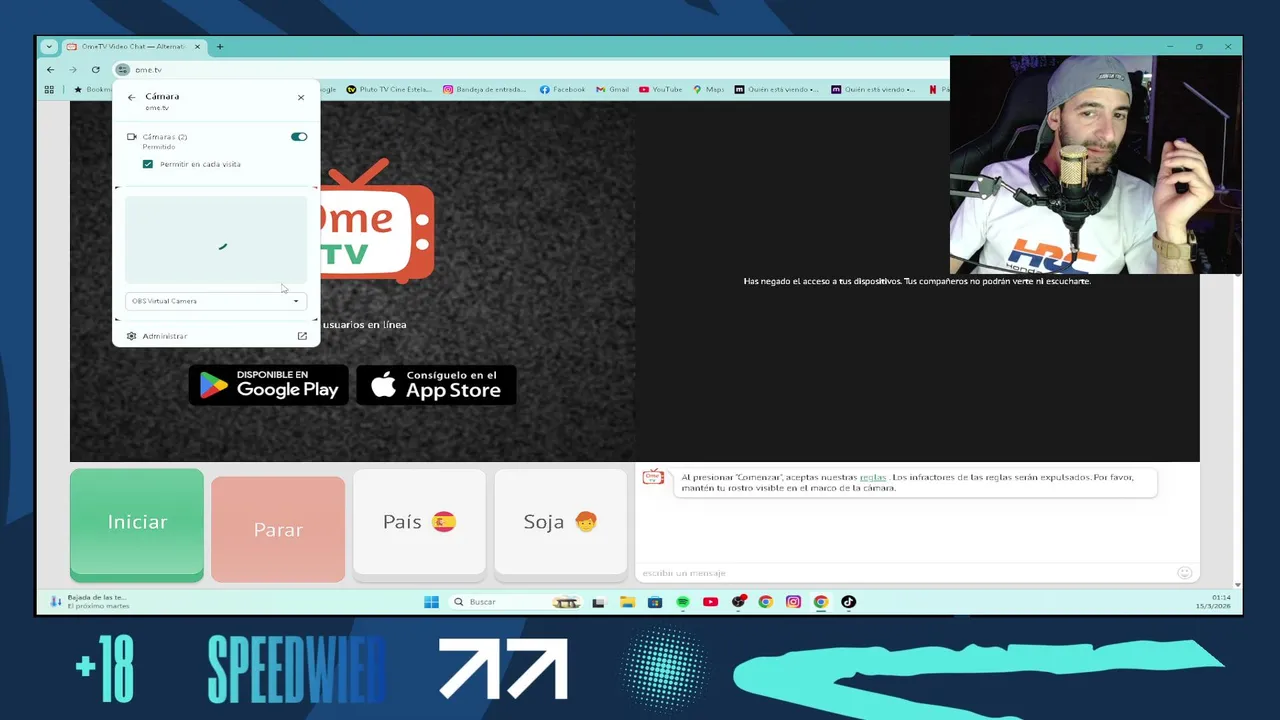Open first 'Quién está viendo' bookmark
This screenshot has width=1280, height=720.
pyautogui.click(x=777, y=90)
